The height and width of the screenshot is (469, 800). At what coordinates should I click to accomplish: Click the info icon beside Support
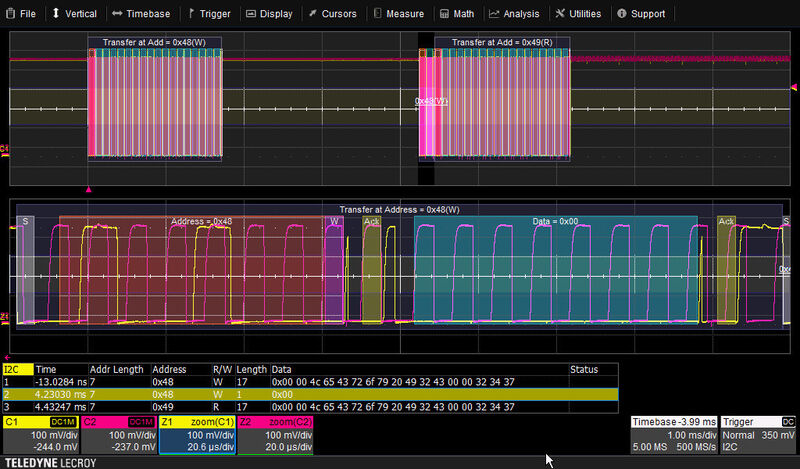(x=621, y=13)
